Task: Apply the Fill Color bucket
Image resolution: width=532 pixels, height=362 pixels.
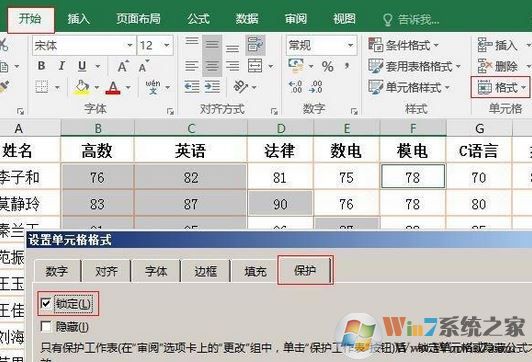Action: [x=81, y=88]
